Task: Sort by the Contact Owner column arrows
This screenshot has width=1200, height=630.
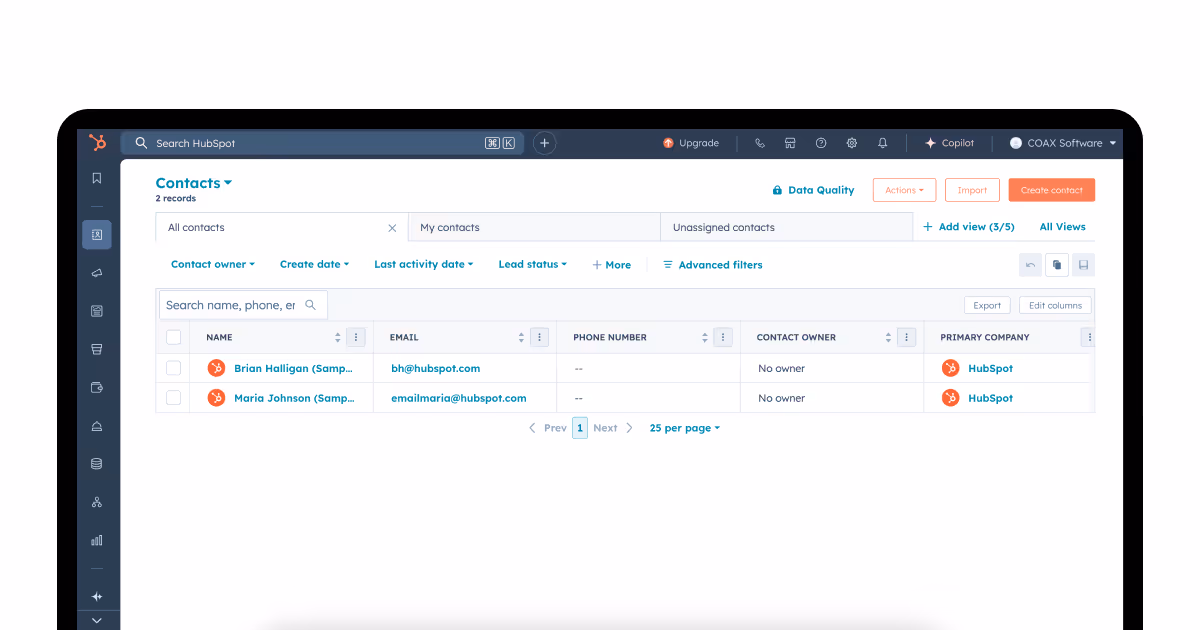Action: click(x=888, y=338)
